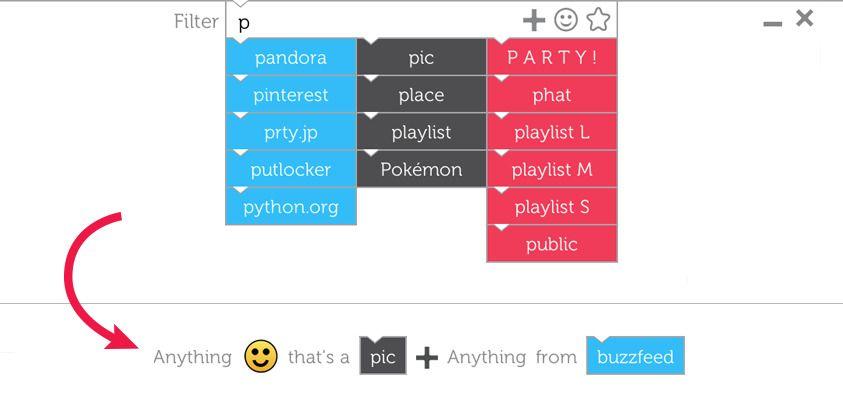Click the star icon in the filter bar
Image resolution: width=843 pixels, height=403 pixels.
(x=598, y=20)
